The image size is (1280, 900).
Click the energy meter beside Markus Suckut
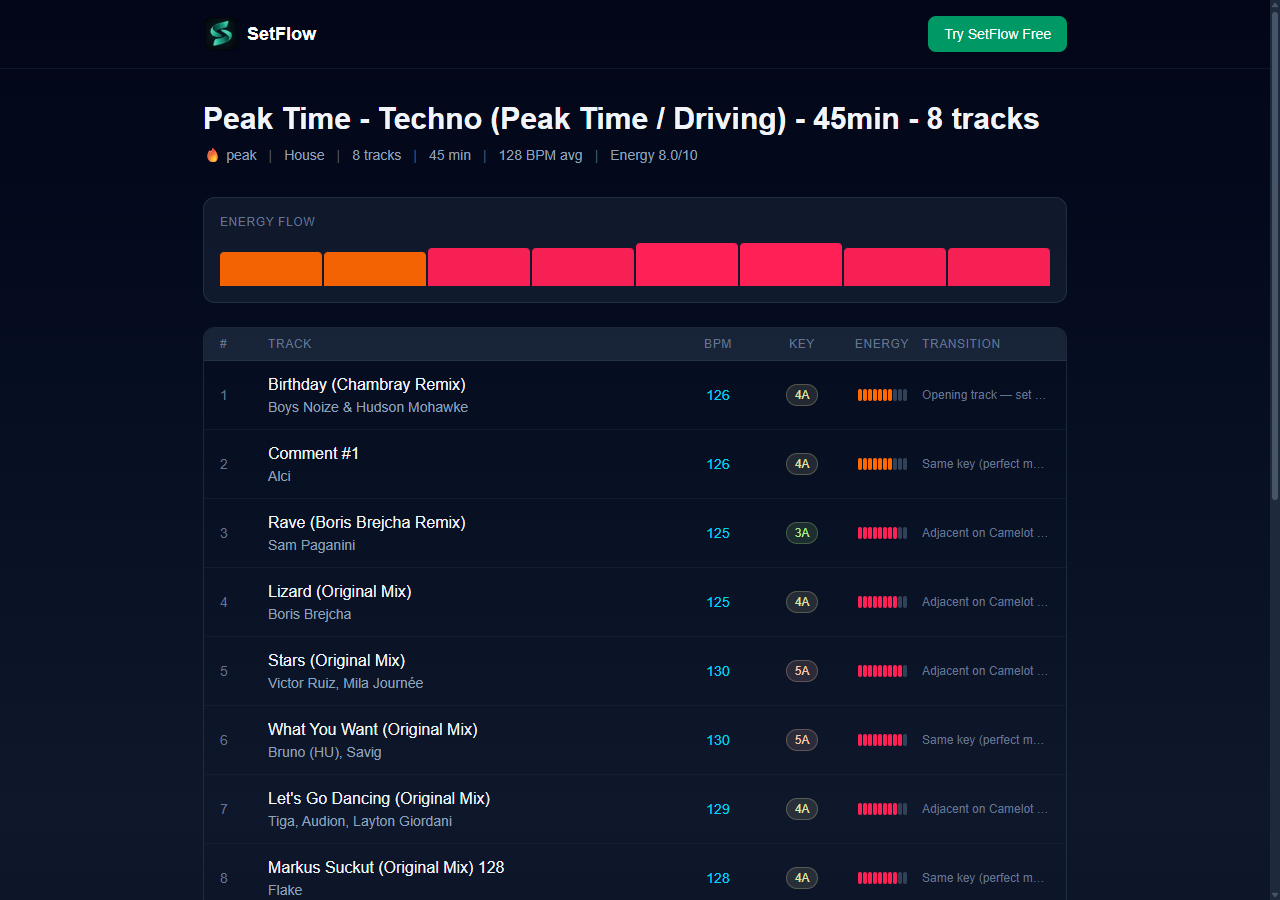[x=881, y=878]
